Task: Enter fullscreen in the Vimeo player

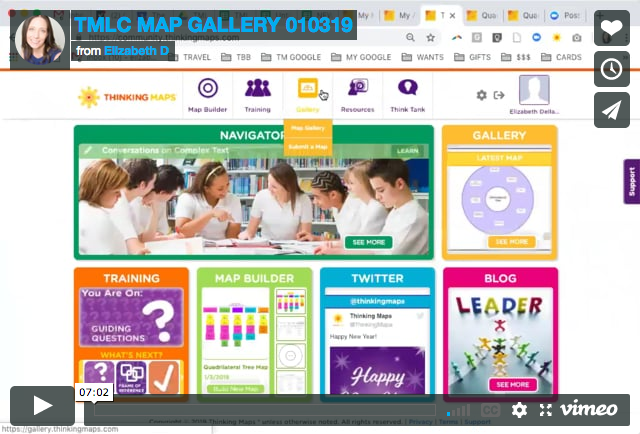Action: [x=546, y=410]
